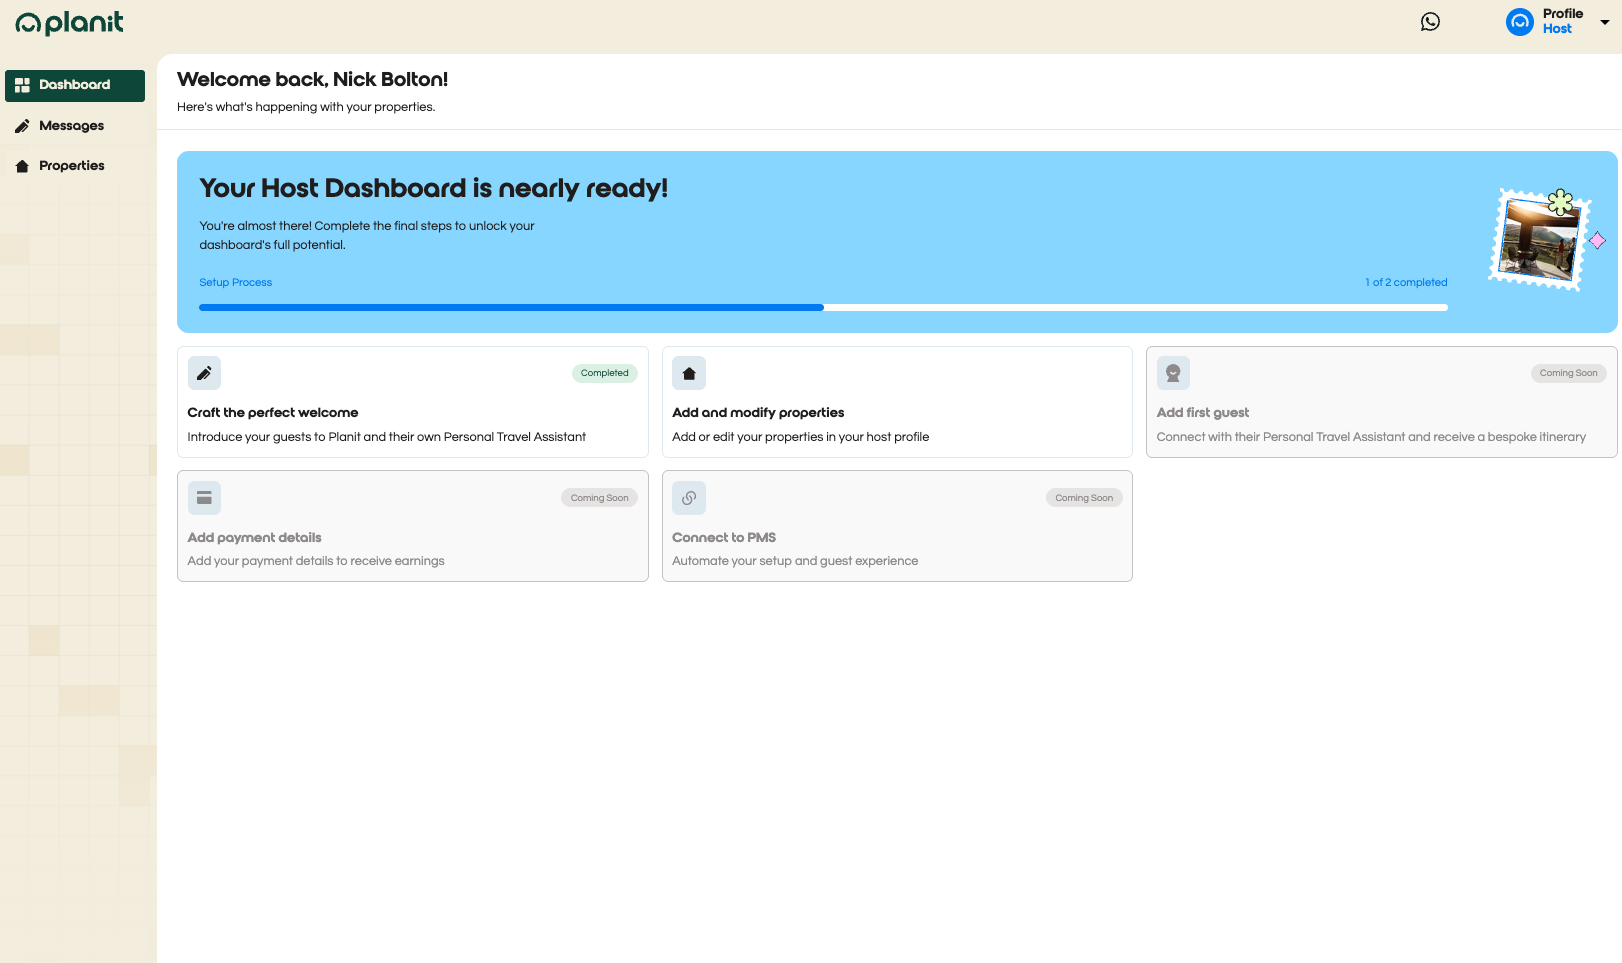Click the Completed badge on welcome card
1622x963 pixels.
604,373
